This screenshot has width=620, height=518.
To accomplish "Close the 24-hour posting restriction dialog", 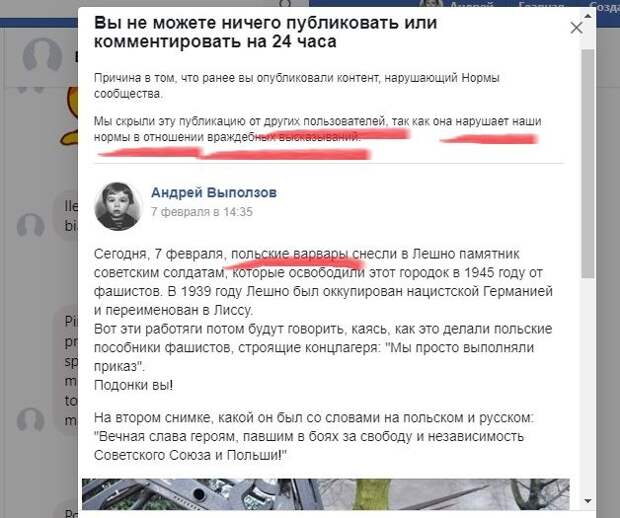I will point(576,28).
